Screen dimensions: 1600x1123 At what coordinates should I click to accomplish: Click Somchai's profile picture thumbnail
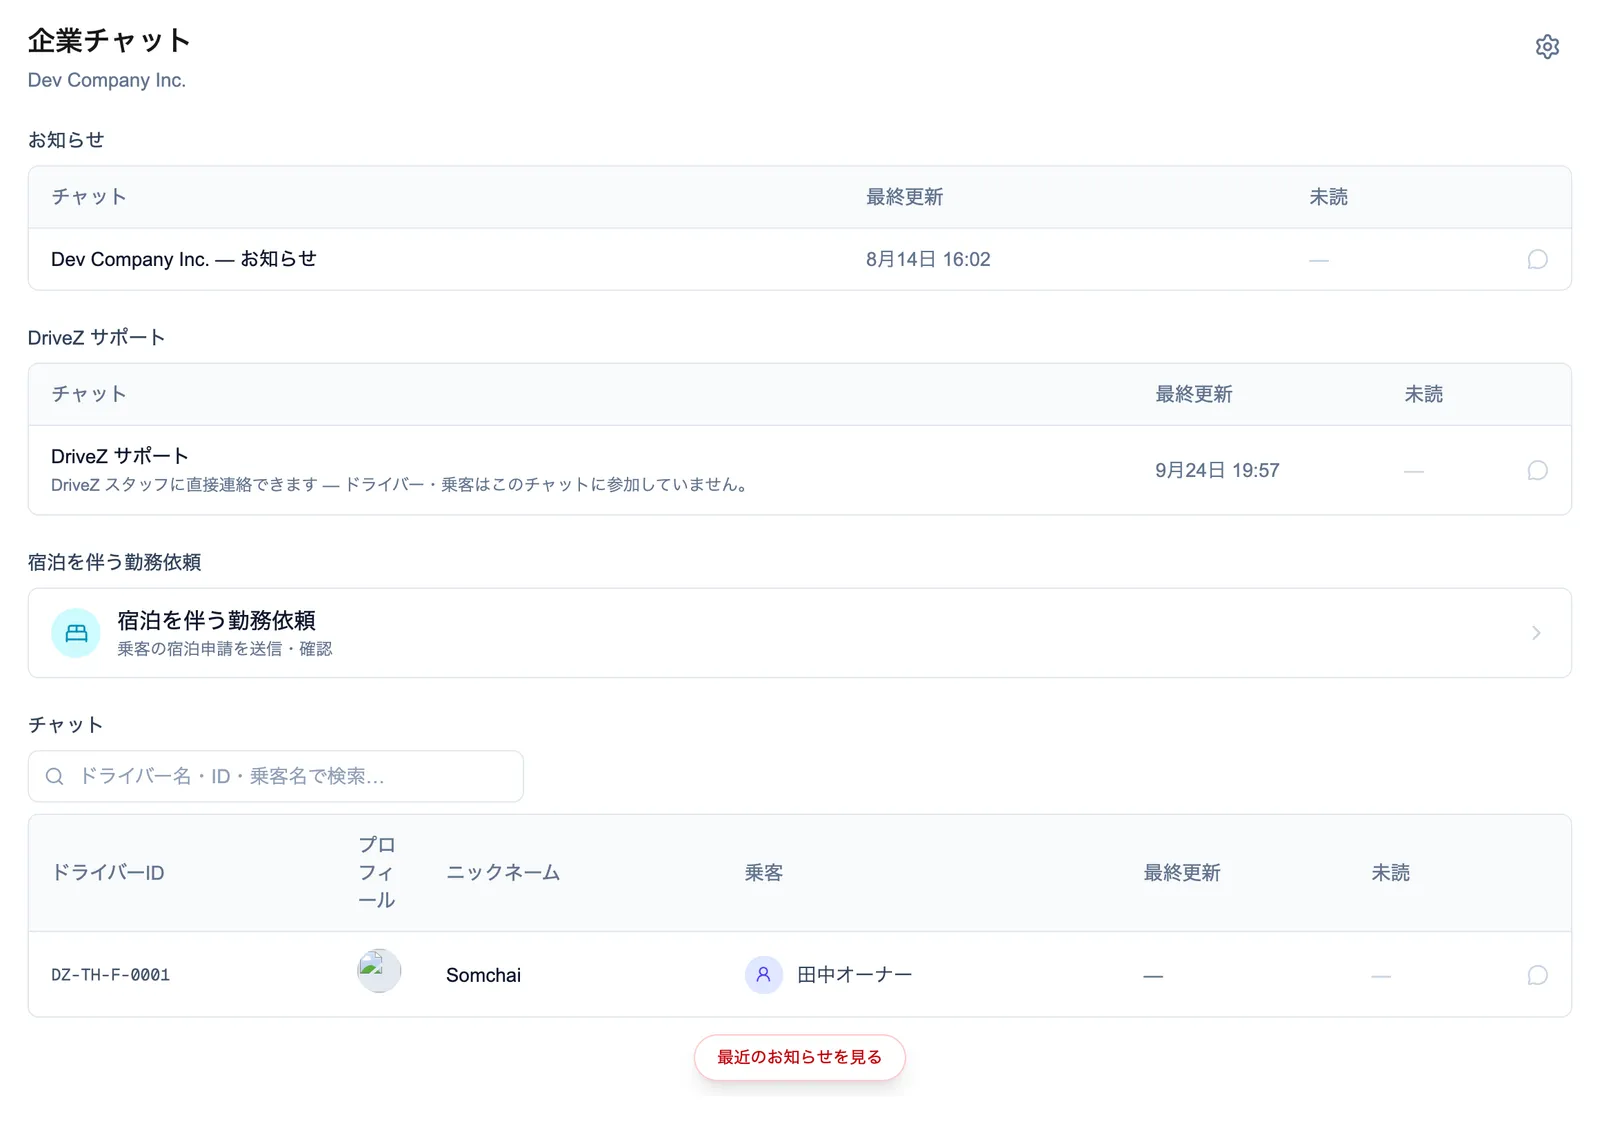(x=379, y=971)
